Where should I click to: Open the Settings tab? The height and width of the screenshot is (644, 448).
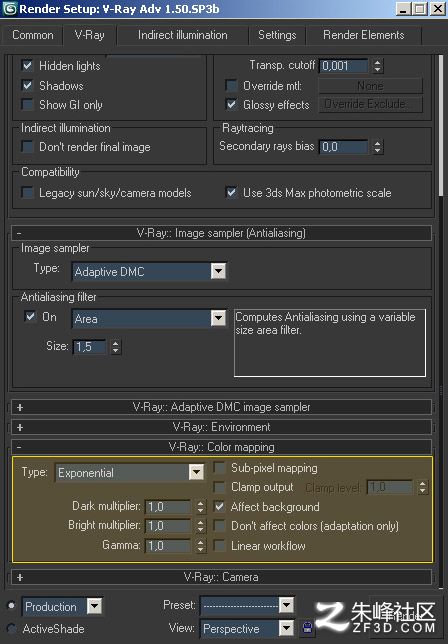(x=277, y=35)
